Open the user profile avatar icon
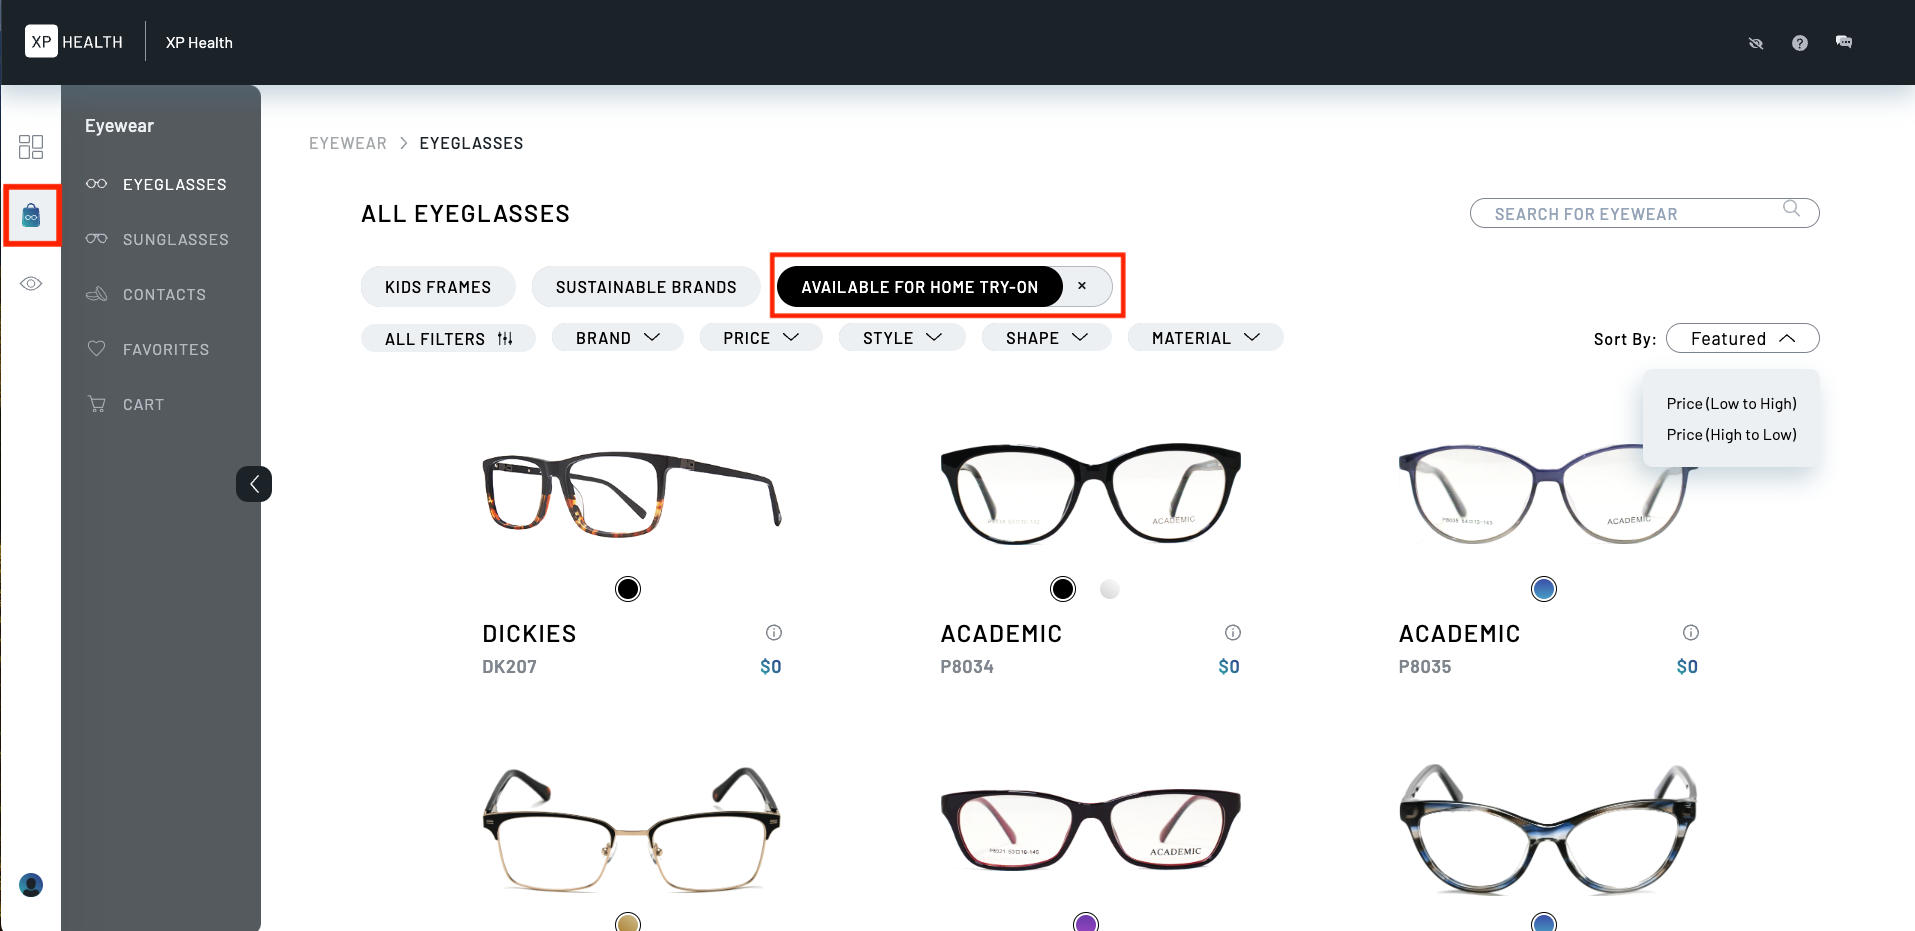 pos(31,885)
